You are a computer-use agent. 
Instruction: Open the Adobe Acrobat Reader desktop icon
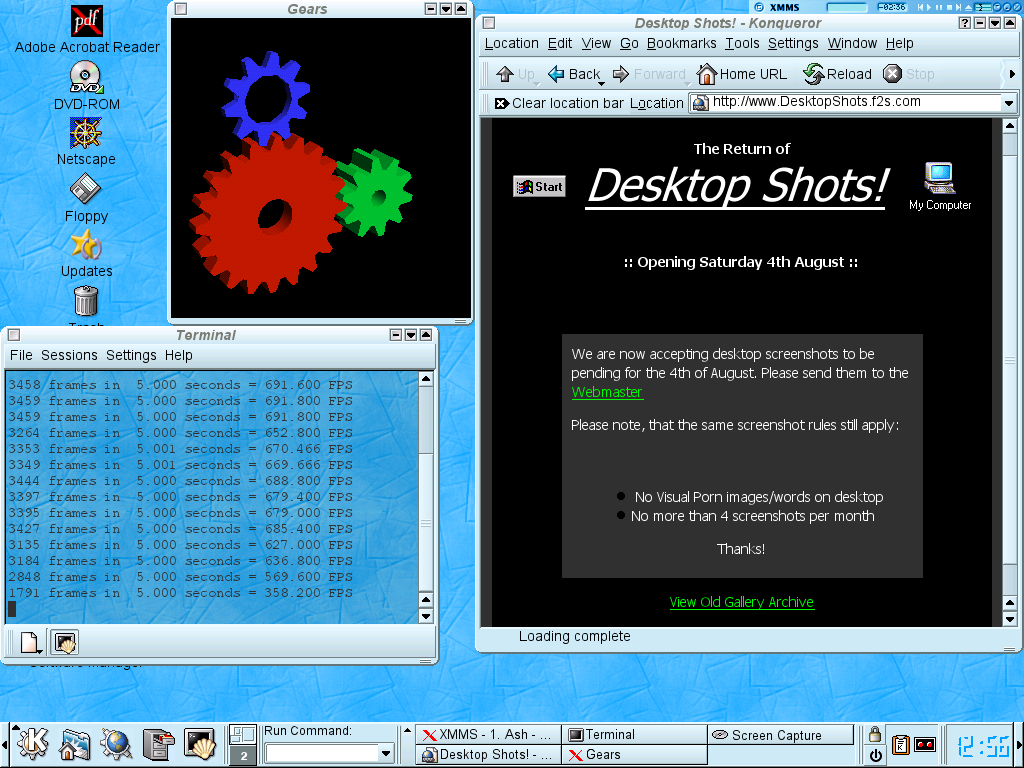pos(87,20)
